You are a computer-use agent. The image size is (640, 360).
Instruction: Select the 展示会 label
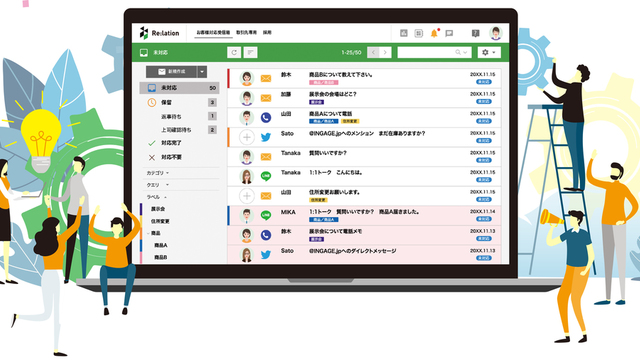click(158, 209)
